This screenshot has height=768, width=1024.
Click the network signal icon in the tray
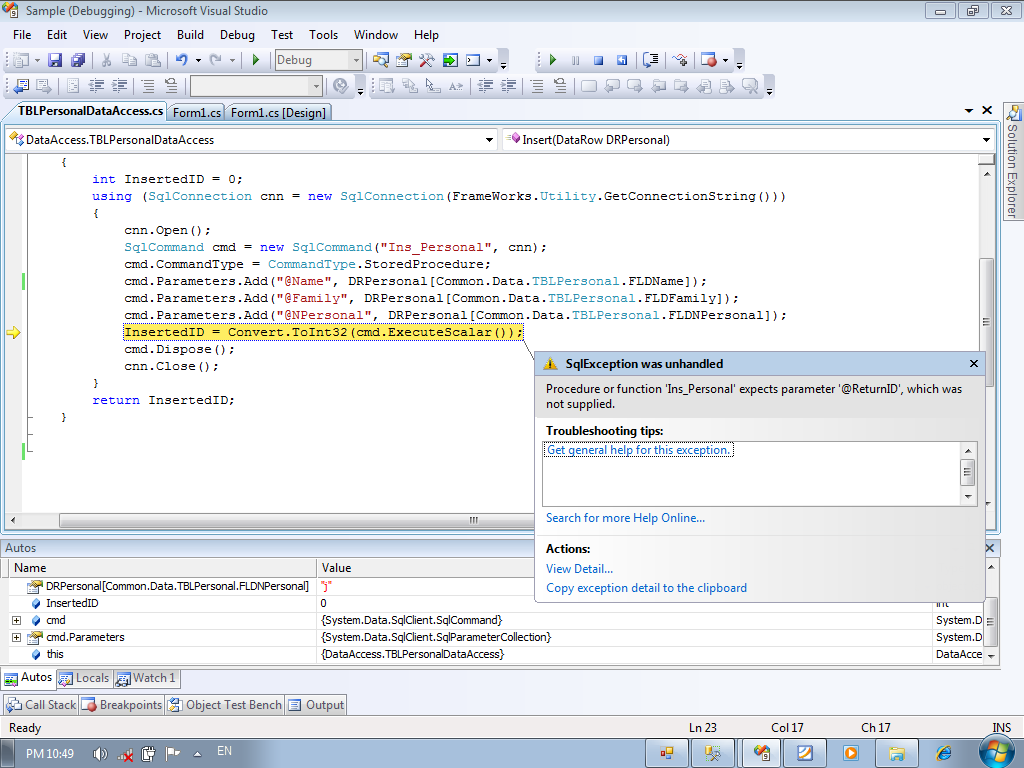tap(125, 754)
